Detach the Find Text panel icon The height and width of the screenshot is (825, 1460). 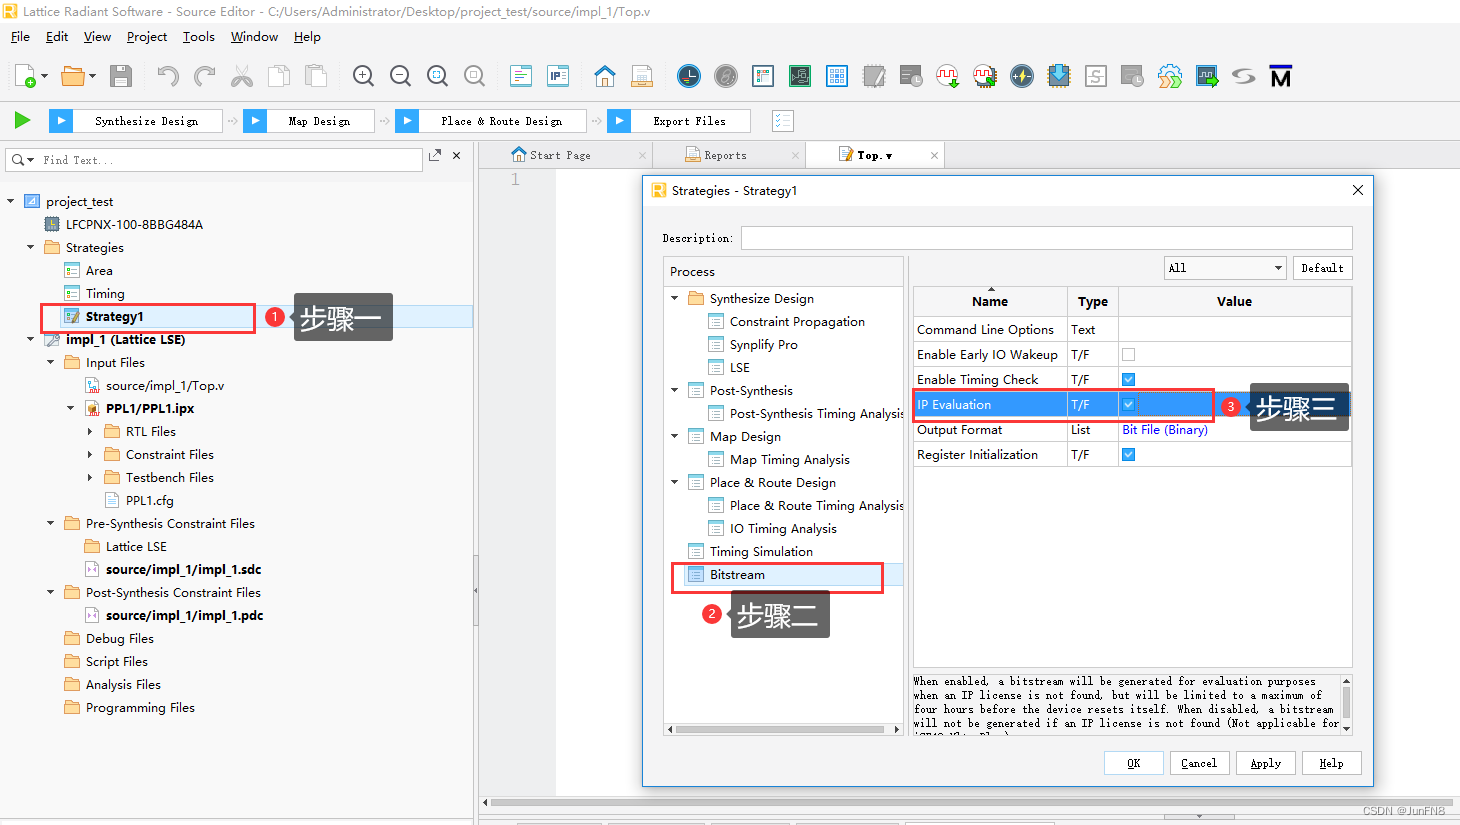435,156
